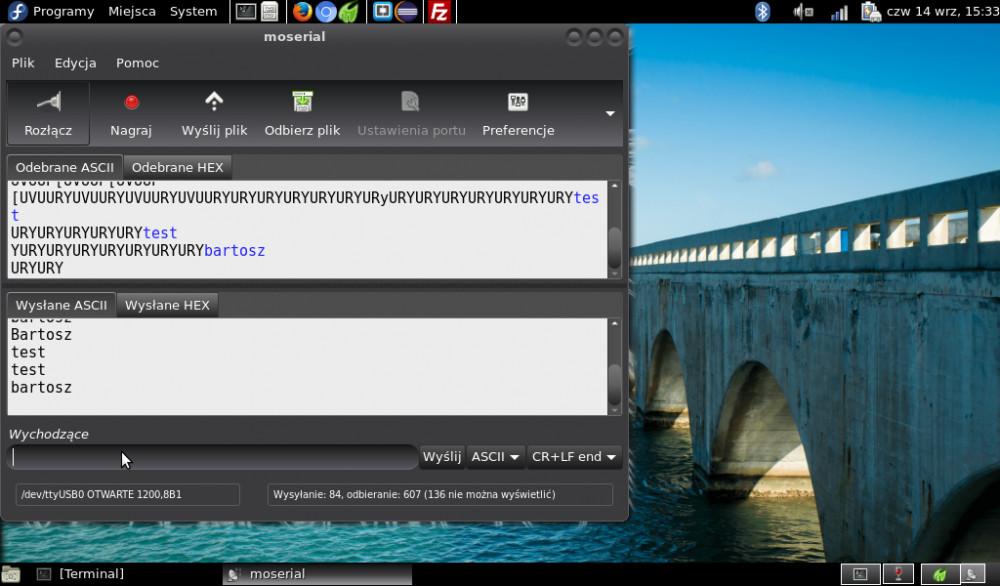Click the sent pane's scroll-down arrow

[x=614, y=411]
